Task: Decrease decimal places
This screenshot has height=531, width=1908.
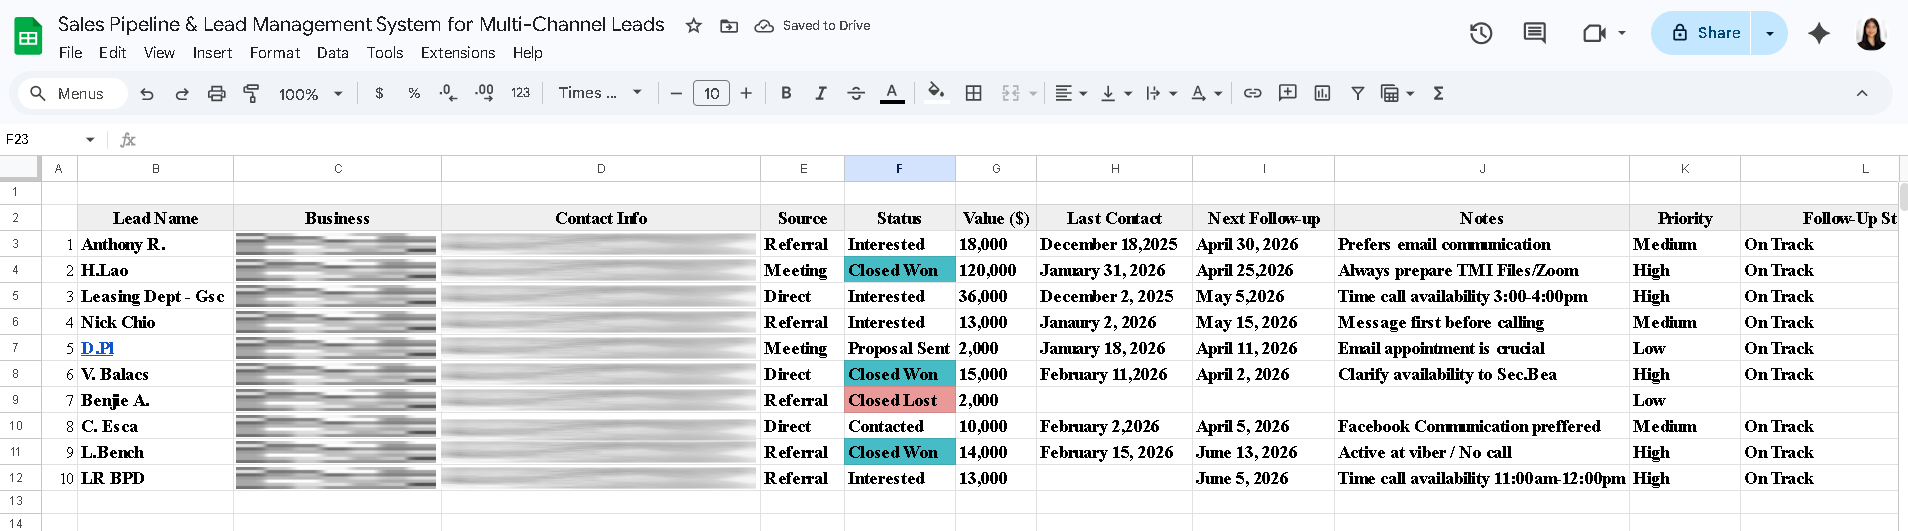Action: (x=449, y=93)
